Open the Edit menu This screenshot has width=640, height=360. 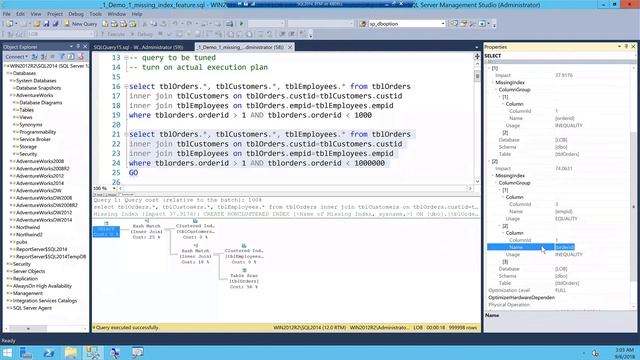click(20, 14)
